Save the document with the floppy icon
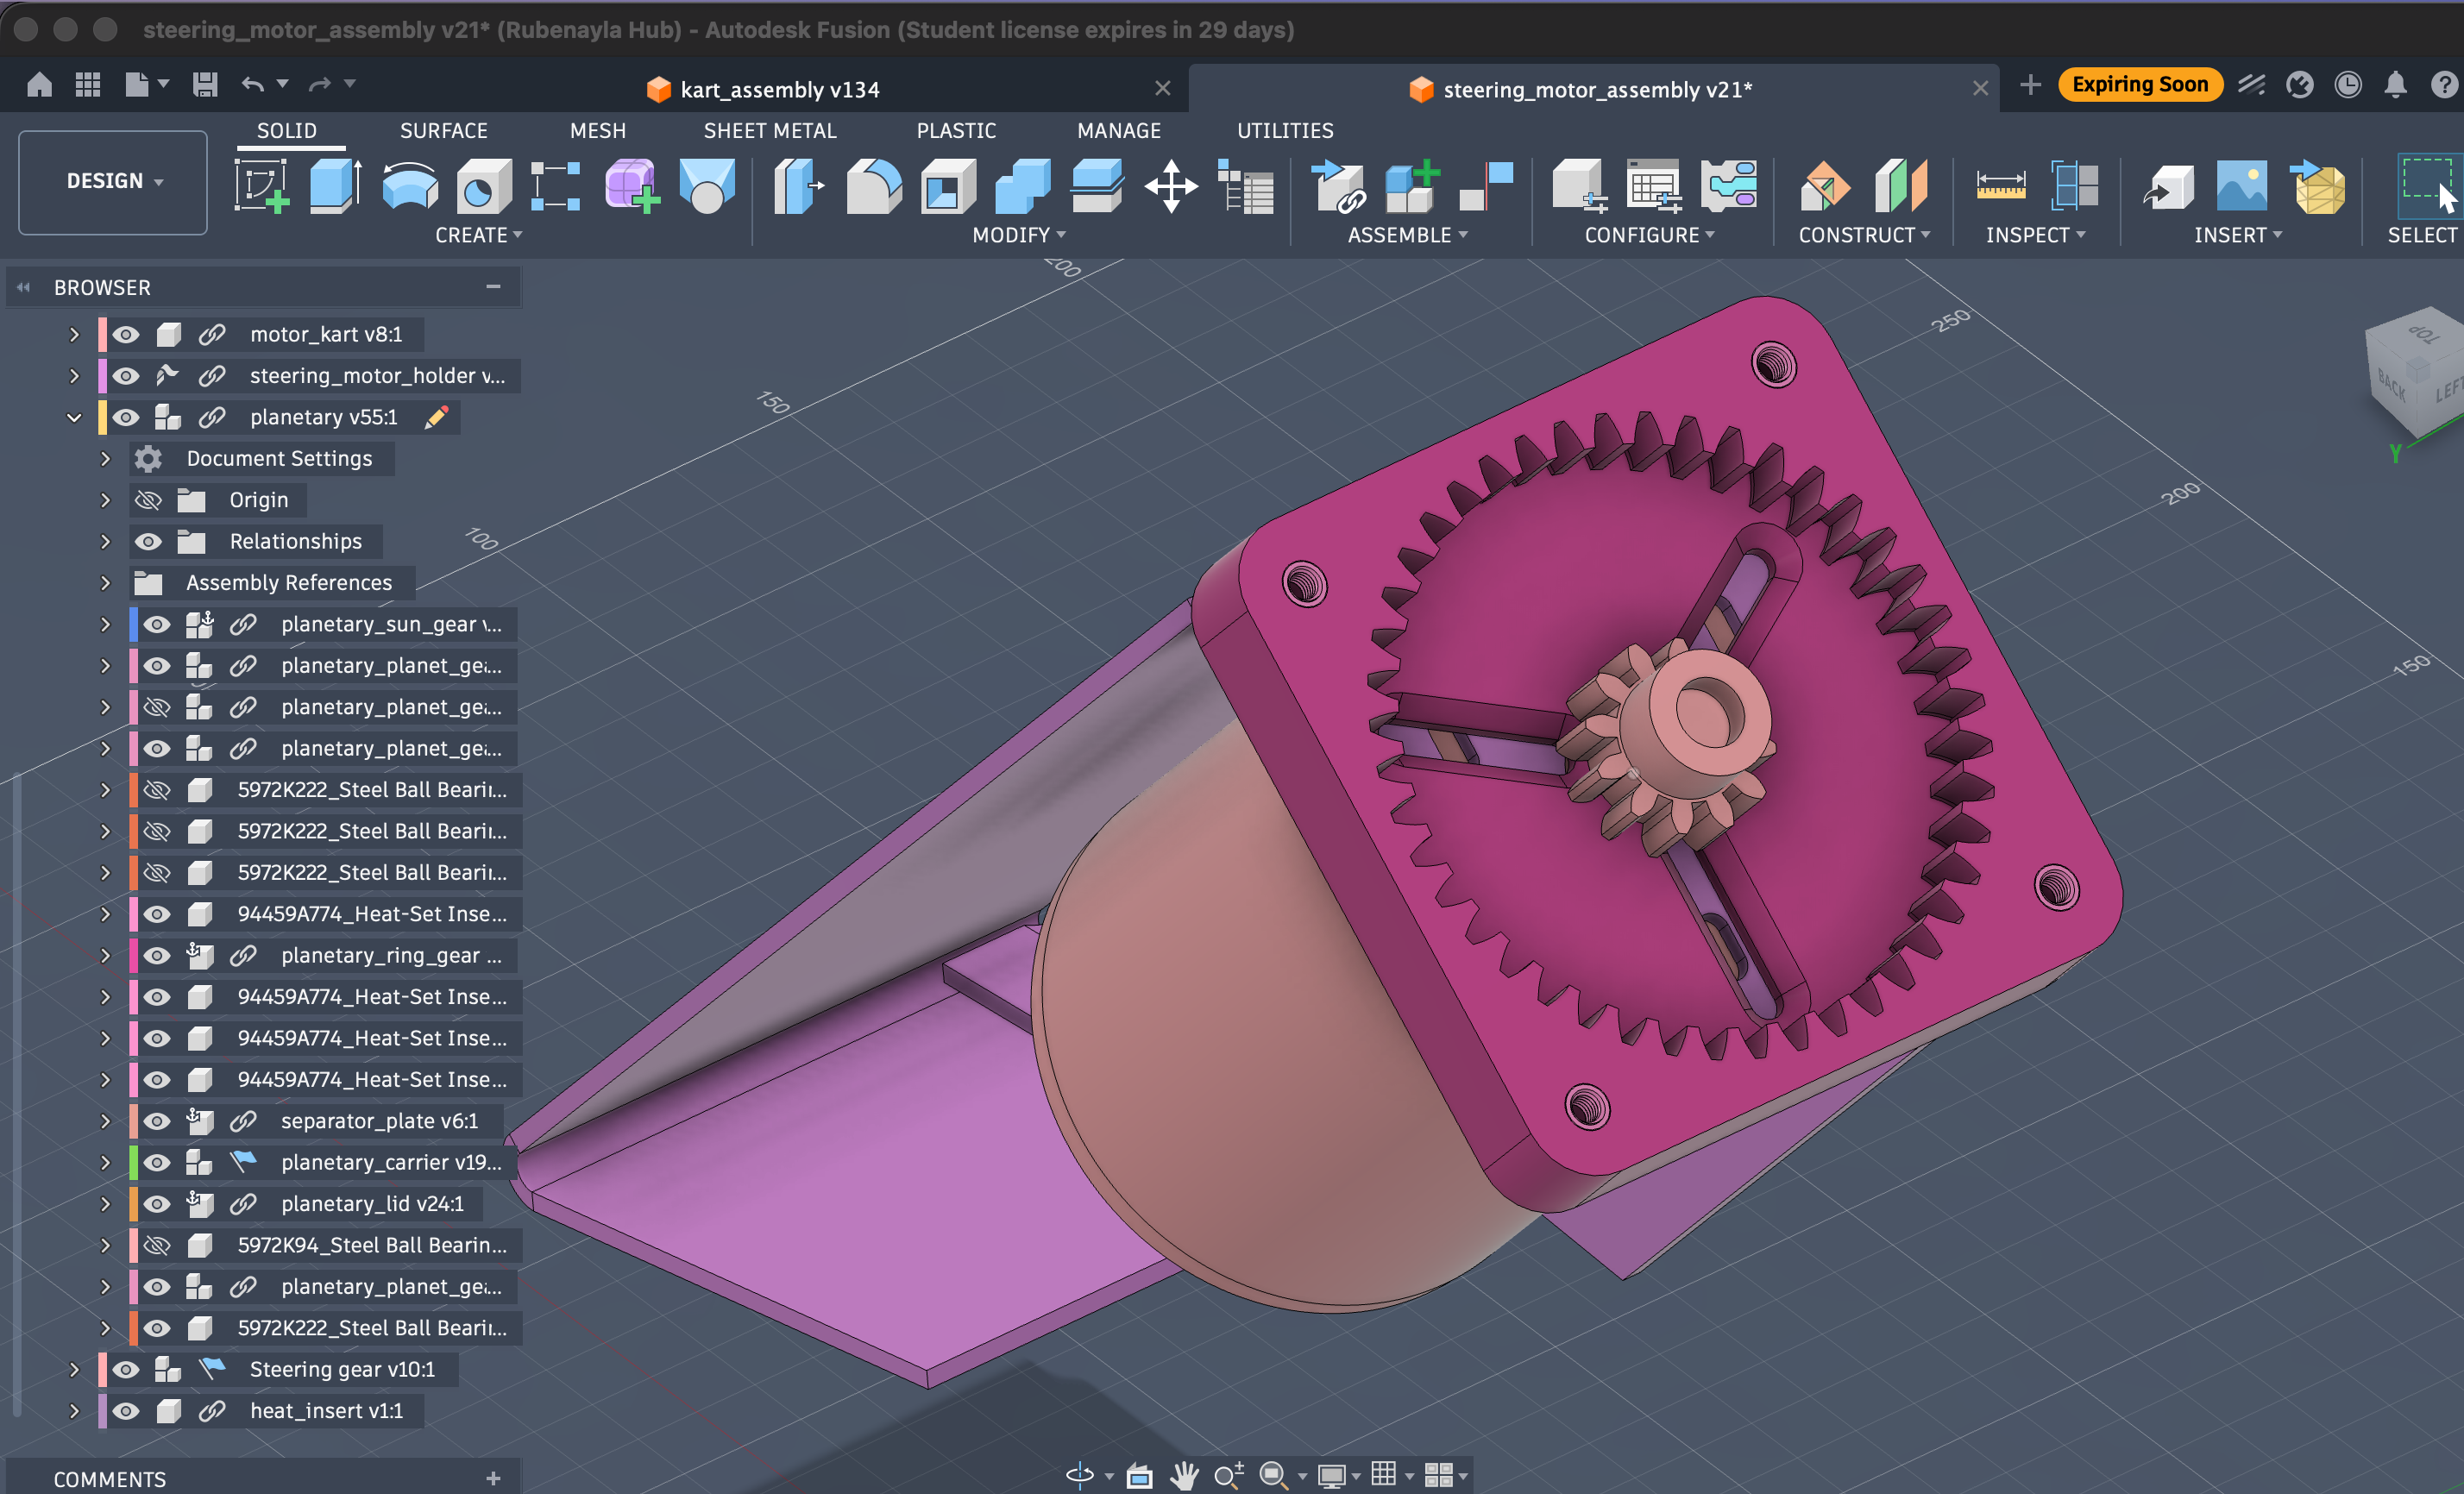This screenshot has height=1494, width=2464. [x=205, y=84]
